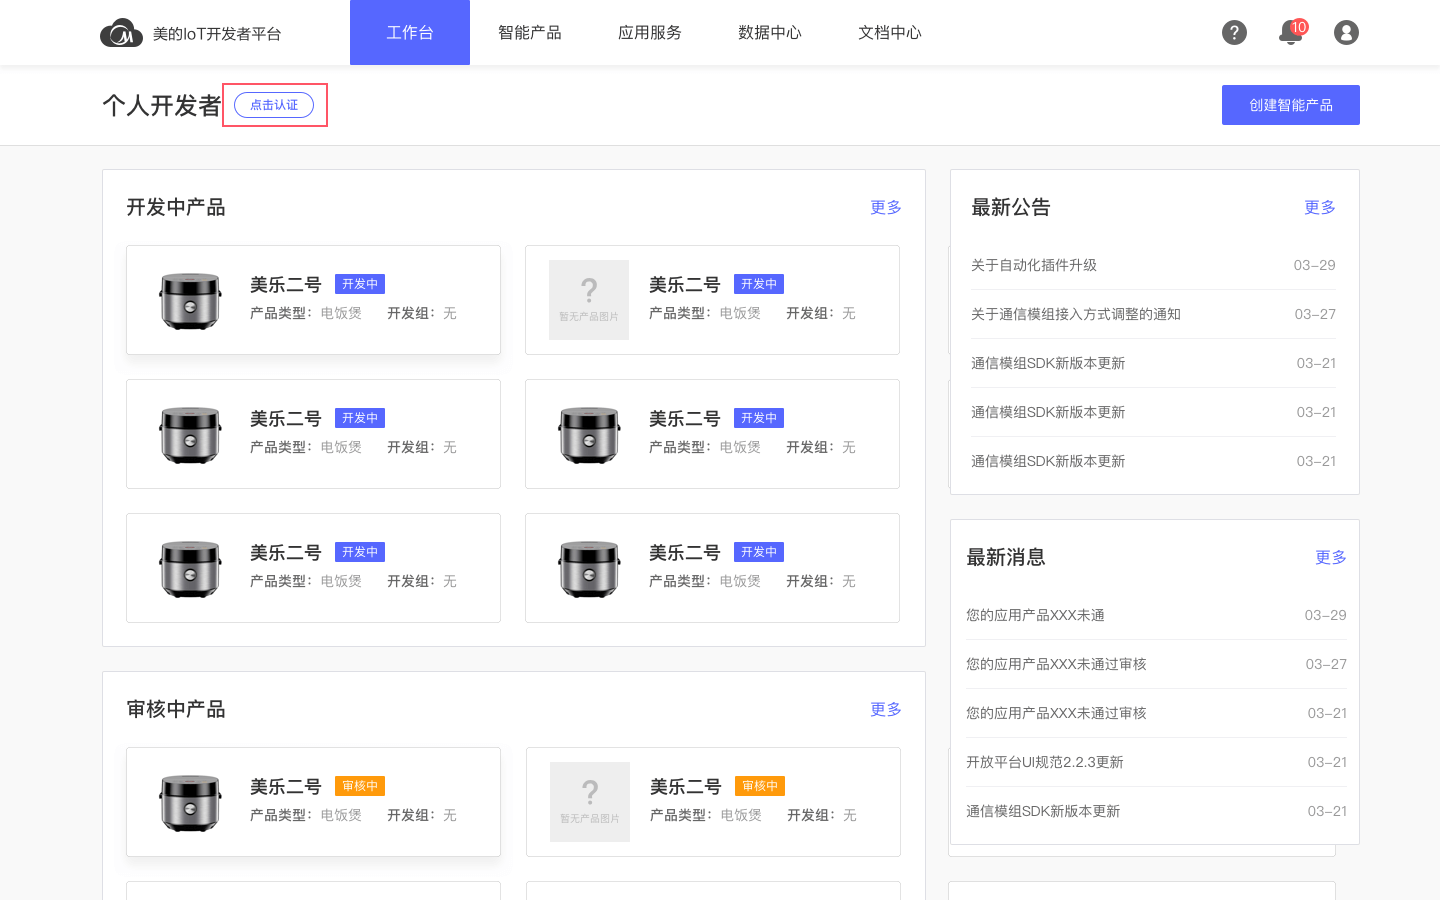Click the 暂无产品图片 placeholder in 审核中产品
Screen dimensions: 1440x900
coord(590,802)
